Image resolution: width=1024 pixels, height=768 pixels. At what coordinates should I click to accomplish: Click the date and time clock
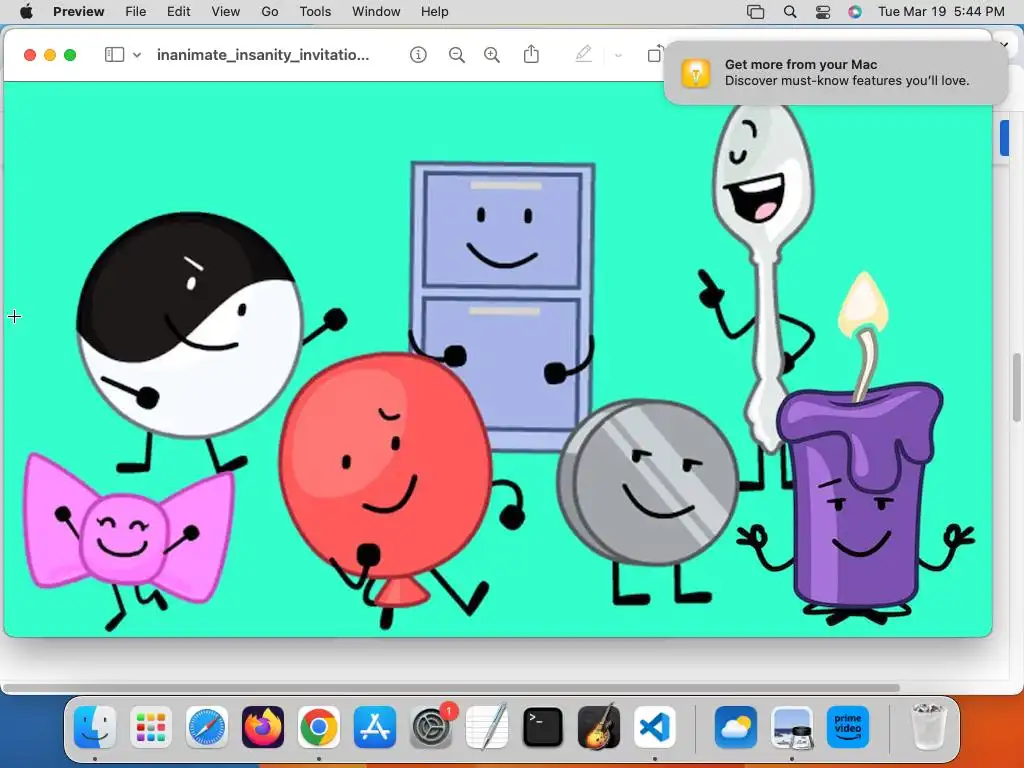941,12
